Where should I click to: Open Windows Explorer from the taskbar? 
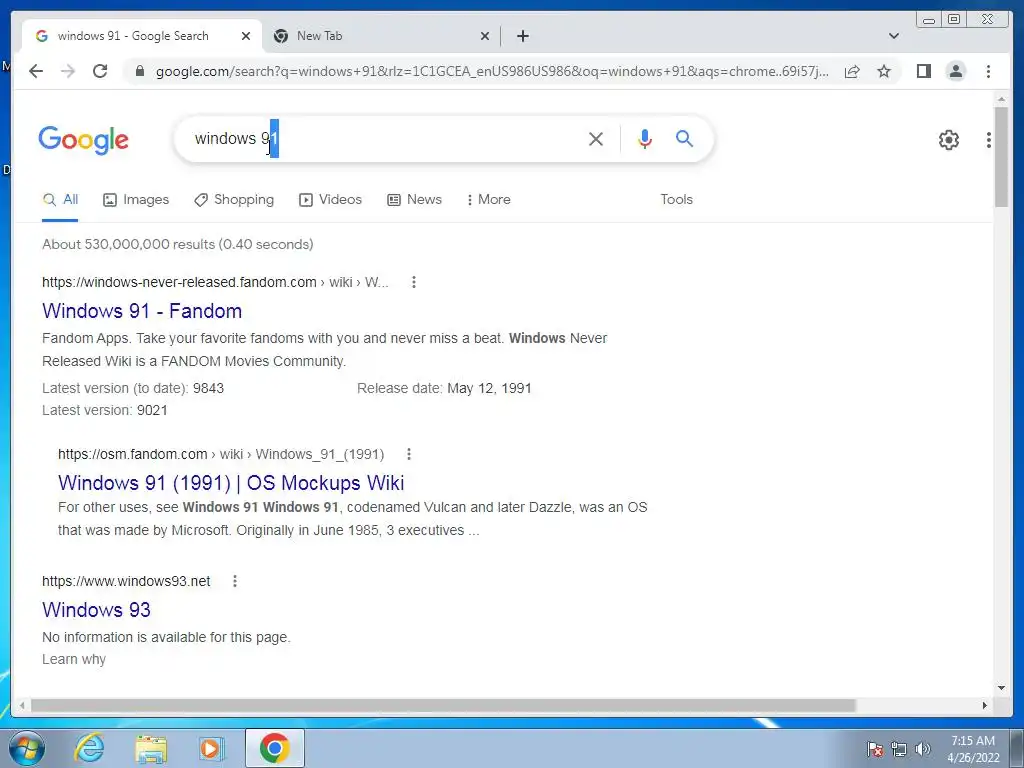tap(151, 748)
